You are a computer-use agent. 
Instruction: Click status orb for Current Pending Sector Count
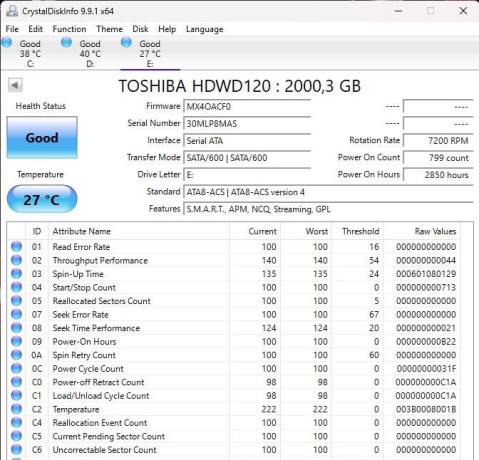click(x=16, y=436)
